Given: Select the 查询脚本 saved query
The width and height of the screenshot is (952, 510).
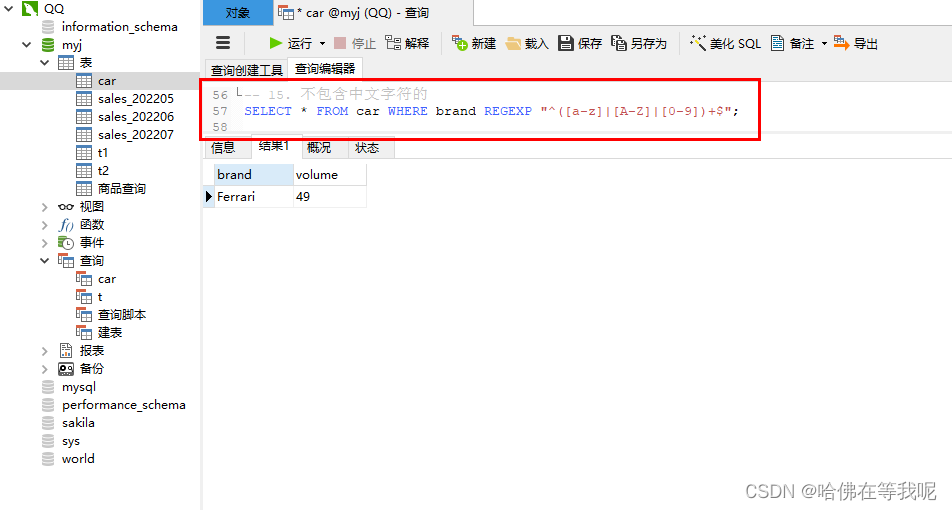Looking at the screenshot, I should pos(121,315).
